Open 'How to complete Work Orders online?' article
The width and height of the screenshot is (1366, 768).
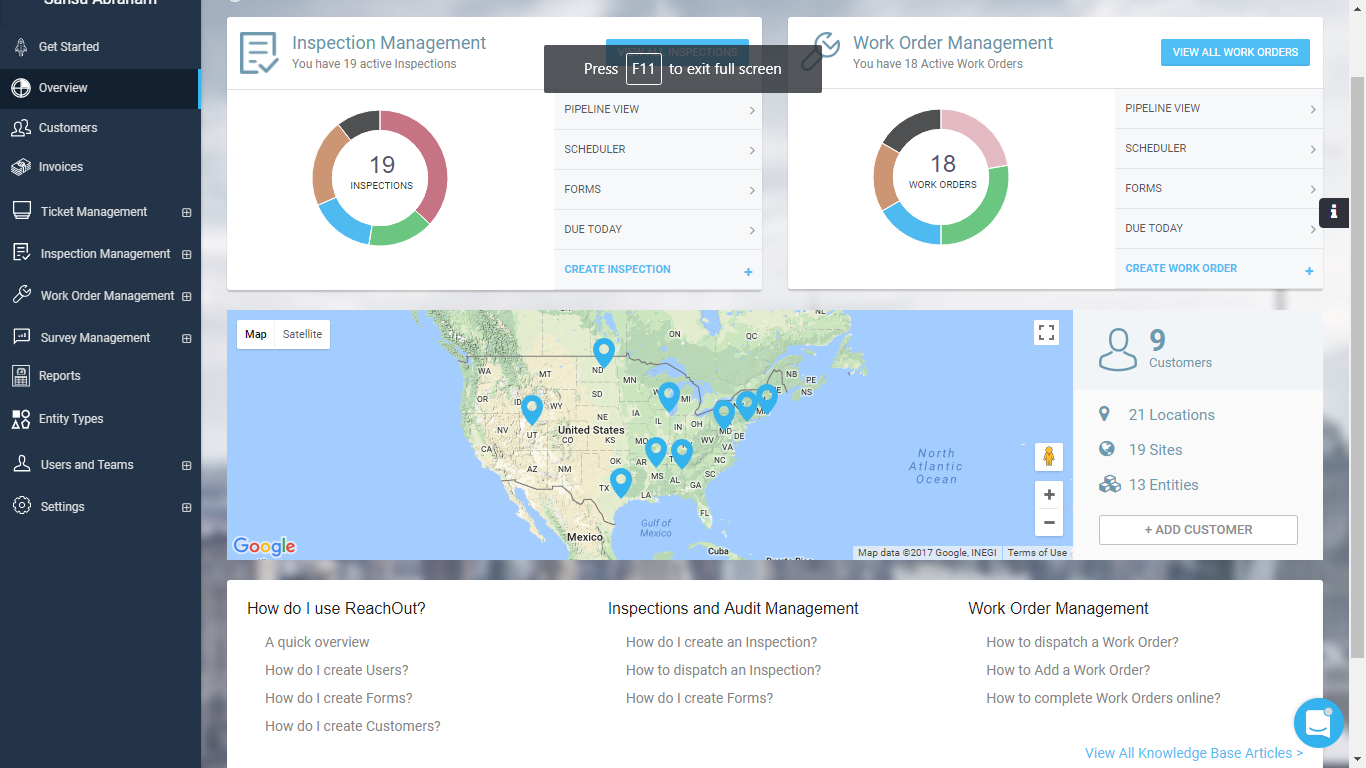(1103, 698)
